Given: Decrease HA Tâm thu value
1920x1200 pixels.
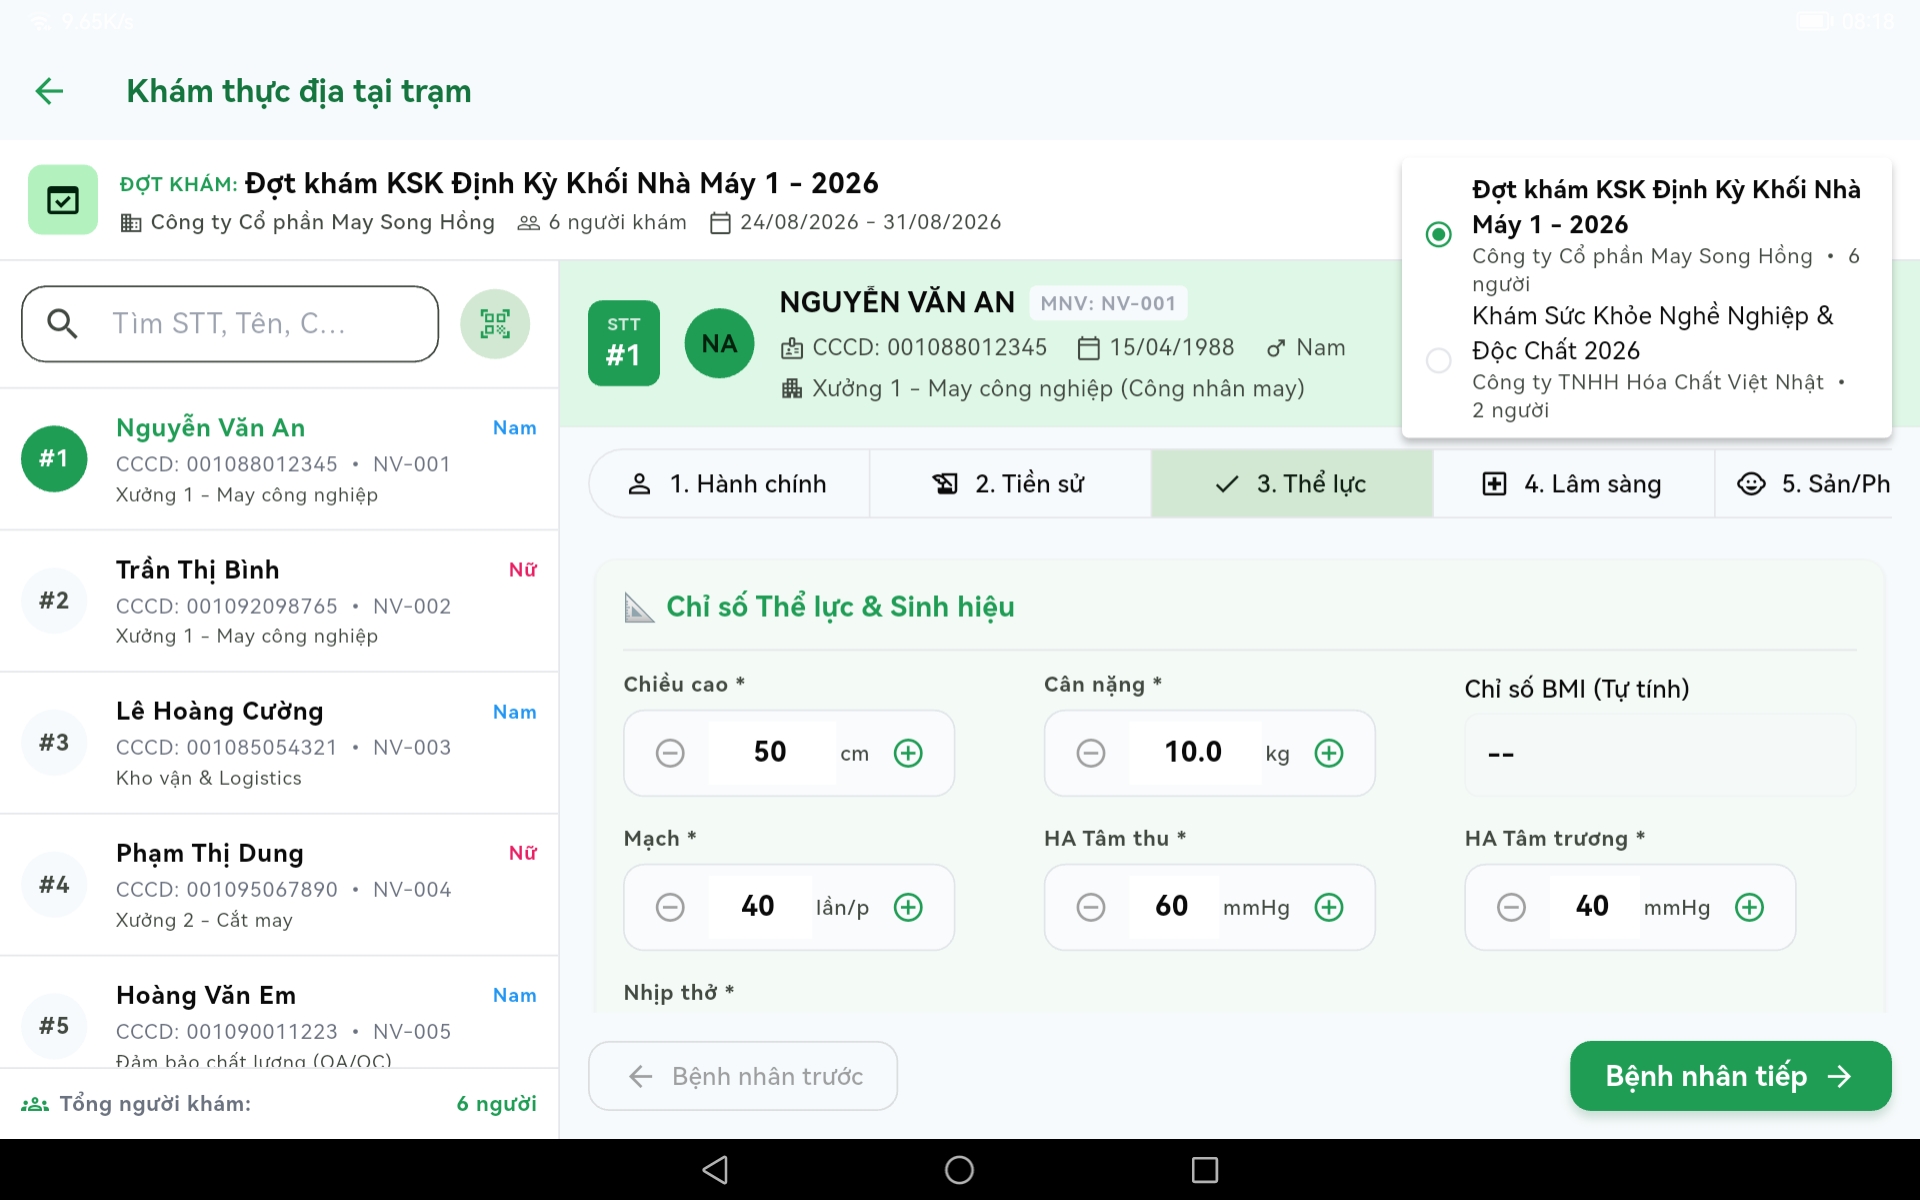Looking at the screenshot, I should tap(1091, 907).
